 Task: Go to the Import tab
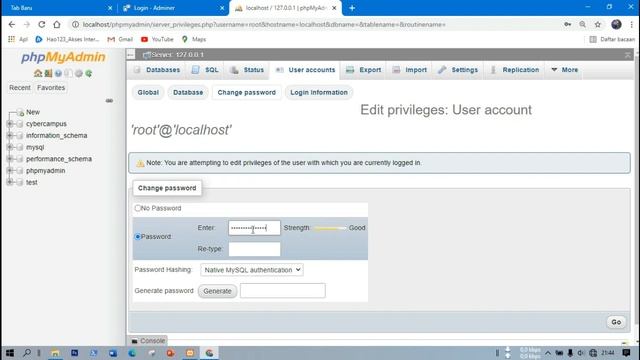[409, 70]
